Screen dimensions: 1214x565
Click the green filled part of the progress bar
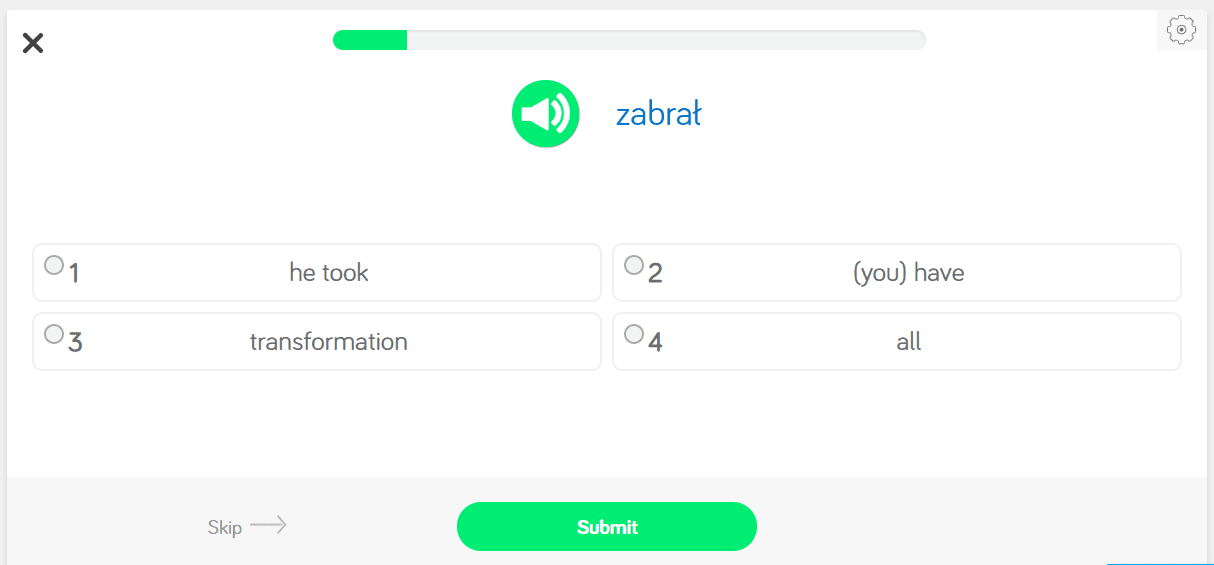coord(370,40)
